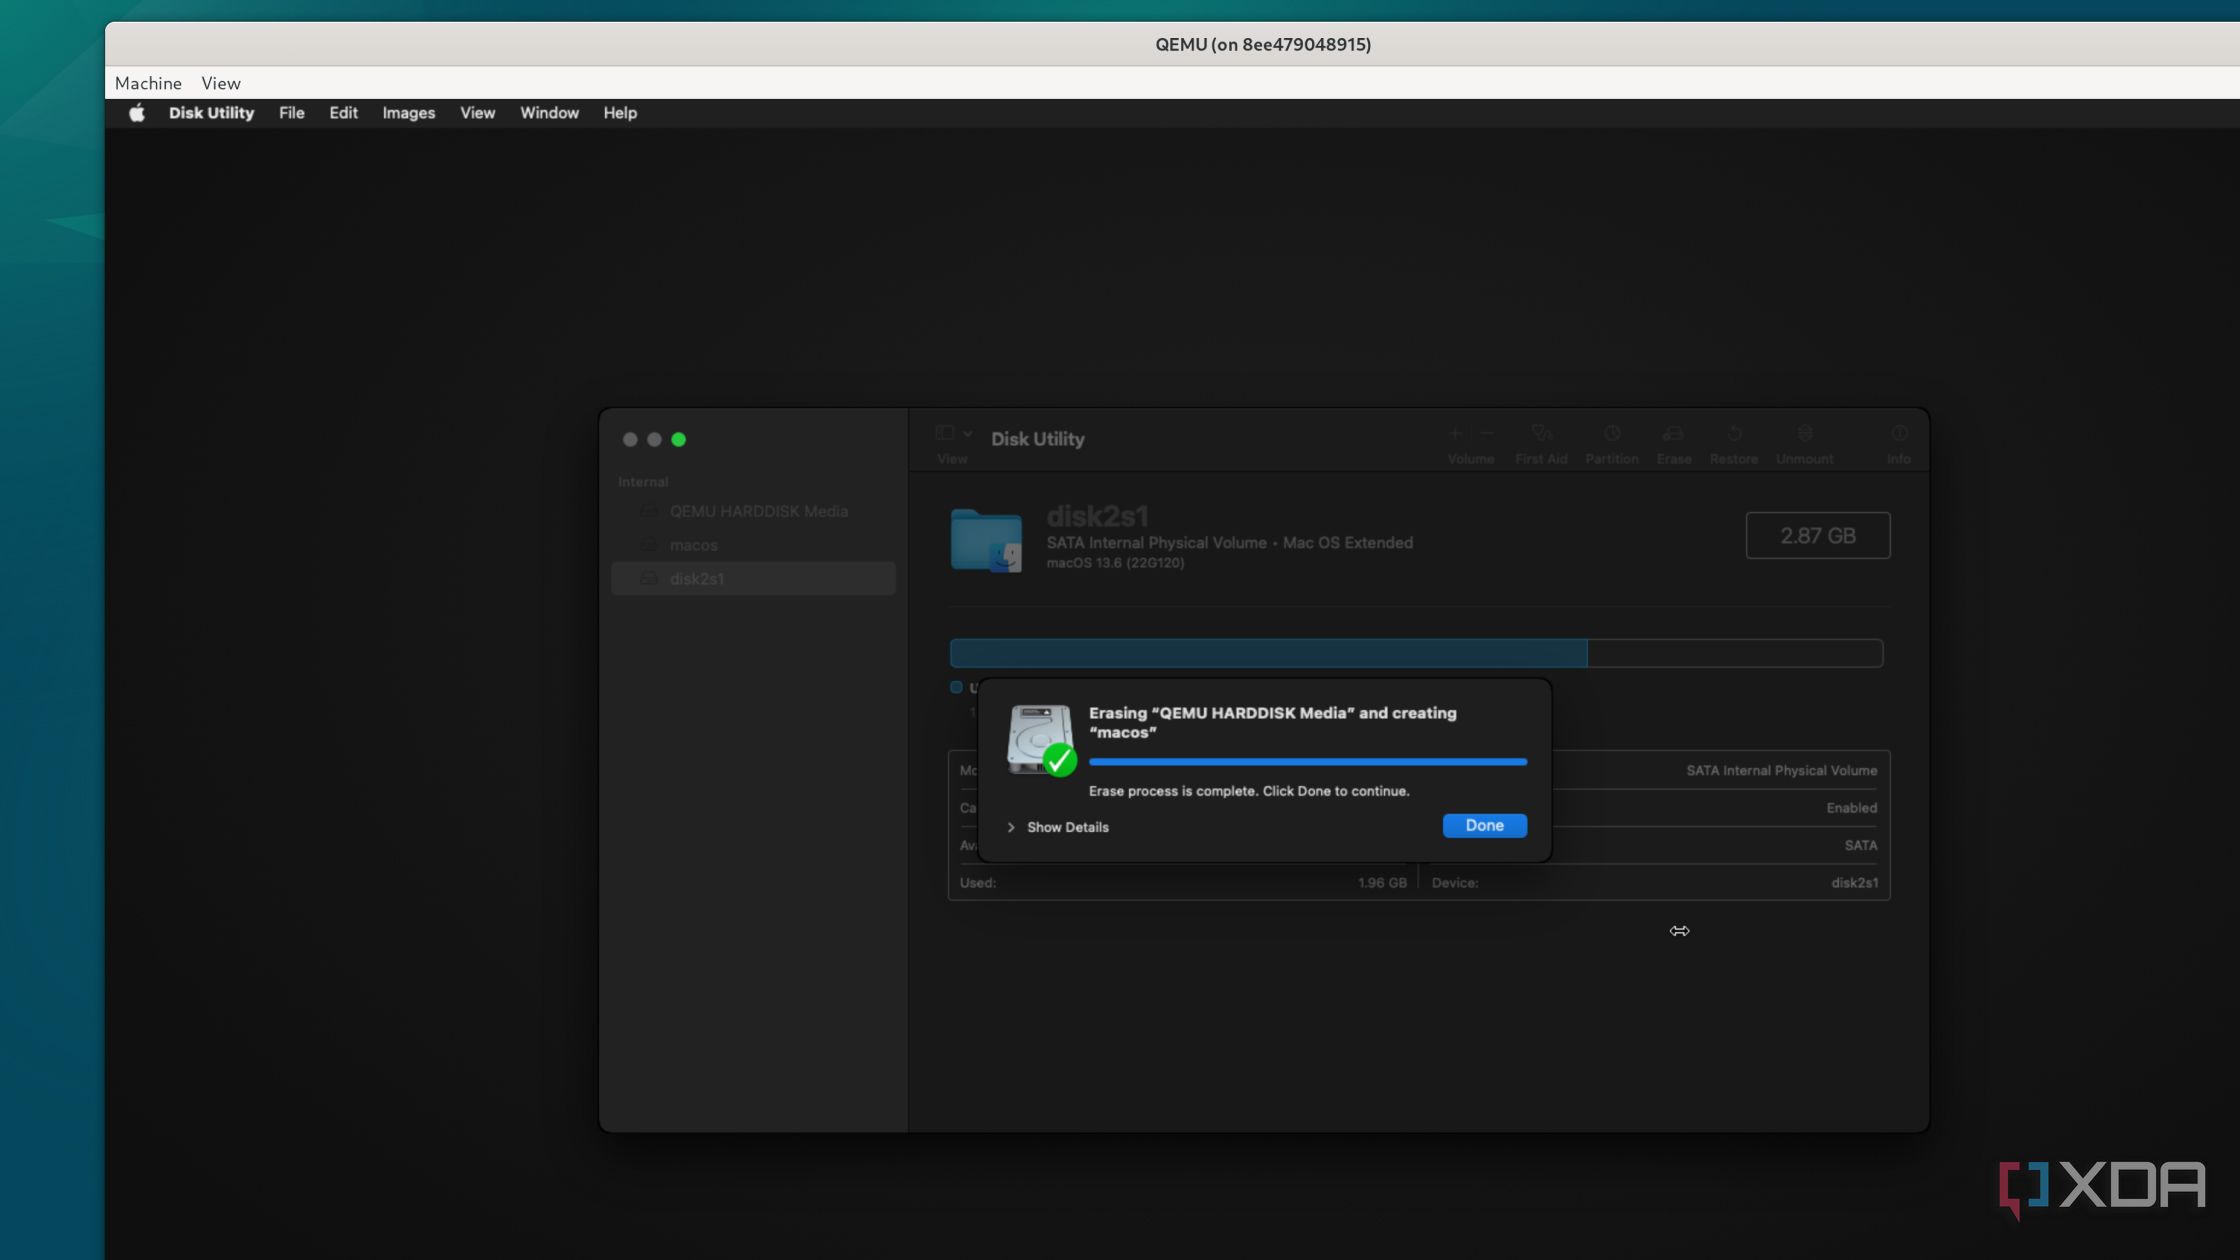Open the sidebar View dropdown
Screen dimensions: 2240x1260
[x=953, y=434]
